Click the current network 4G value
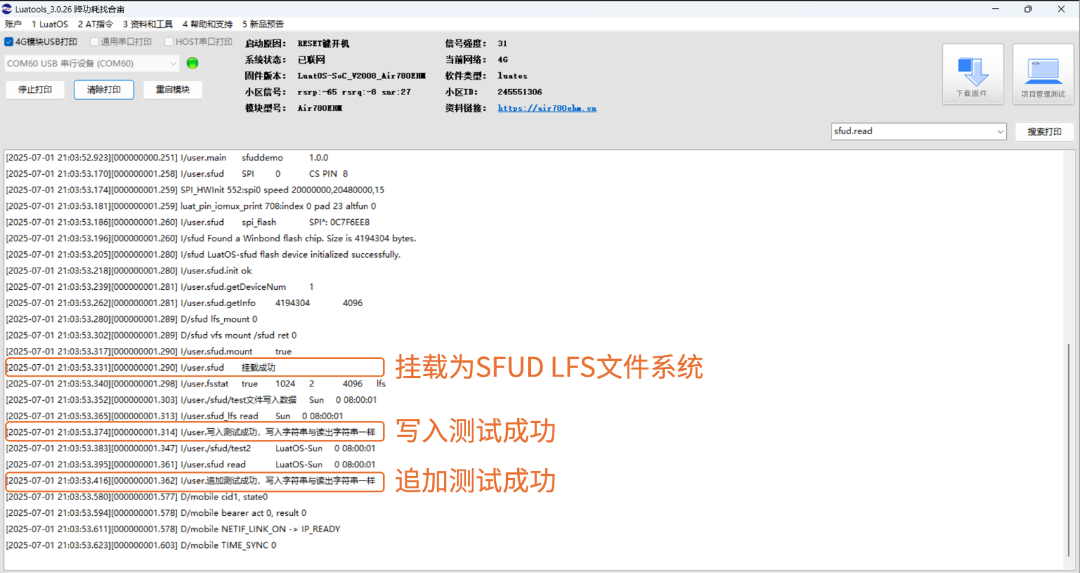 coord(503,60)
